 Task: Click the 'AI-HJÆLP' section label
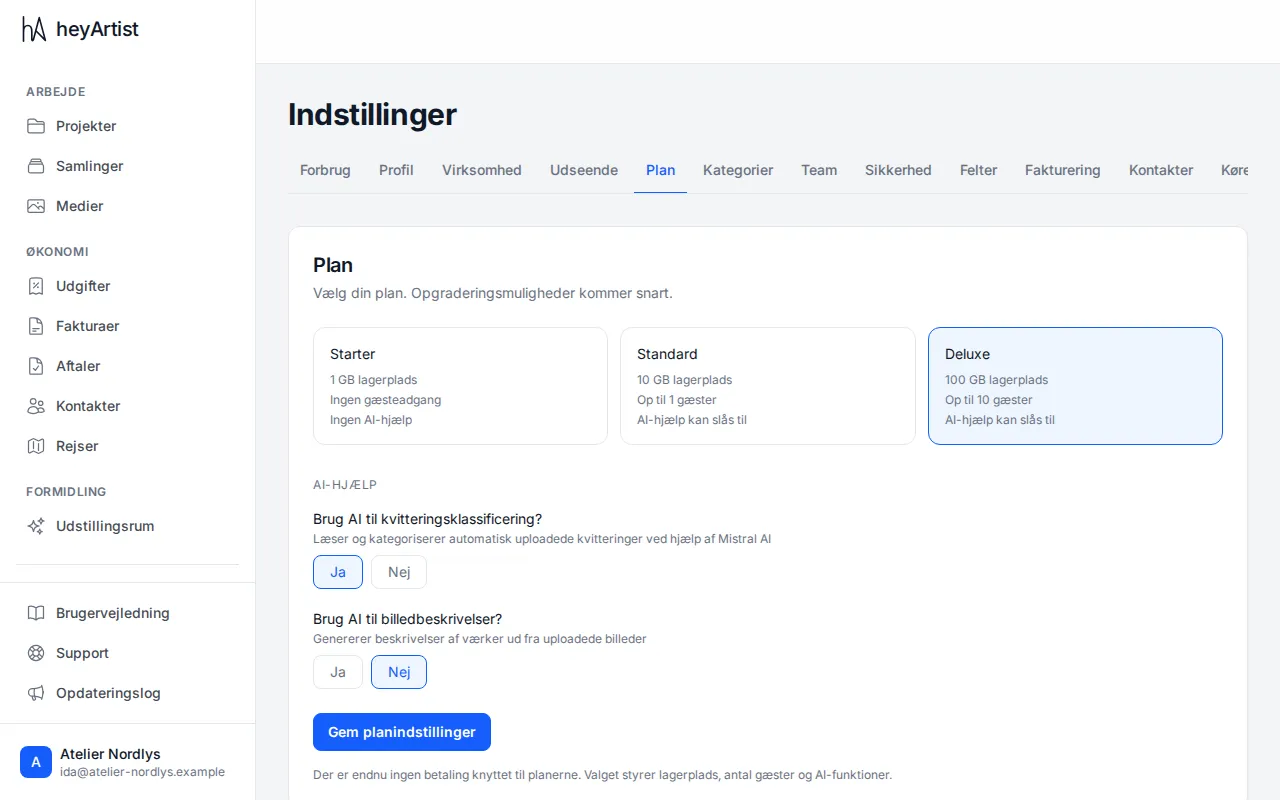(x=345, y=485)
